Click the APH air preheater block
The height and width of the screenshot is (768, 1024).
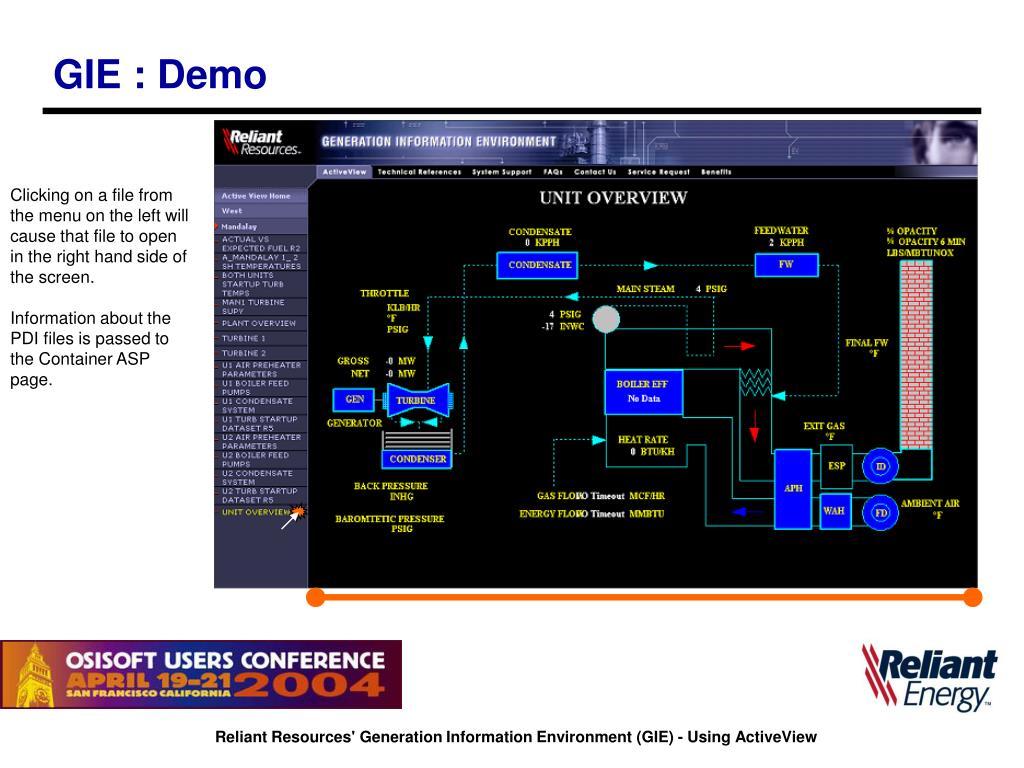[x=793, y=488]
